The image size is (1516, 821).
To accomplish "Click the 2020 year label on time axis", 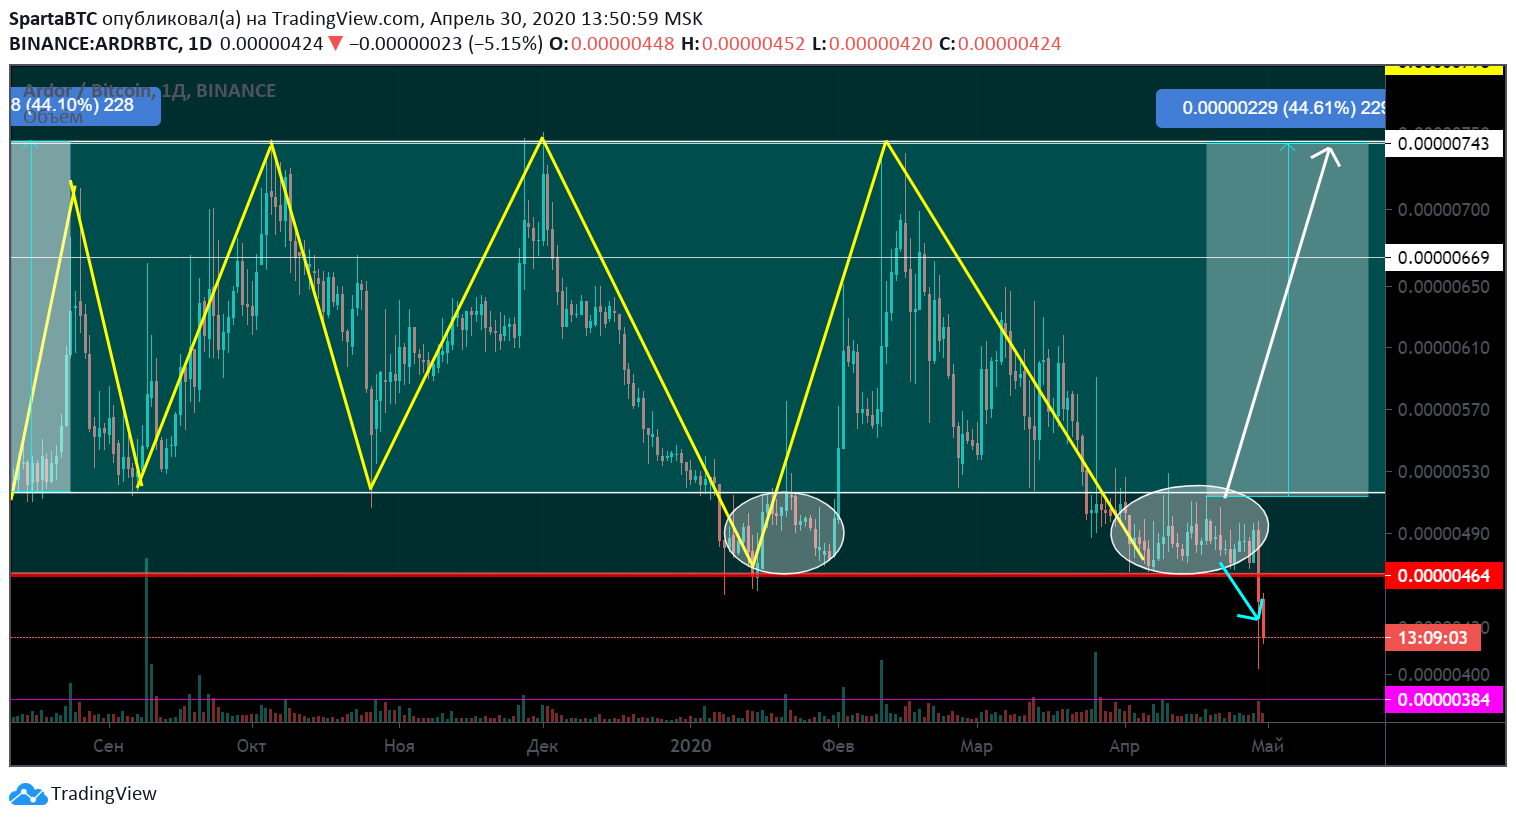I will [690, 746].
